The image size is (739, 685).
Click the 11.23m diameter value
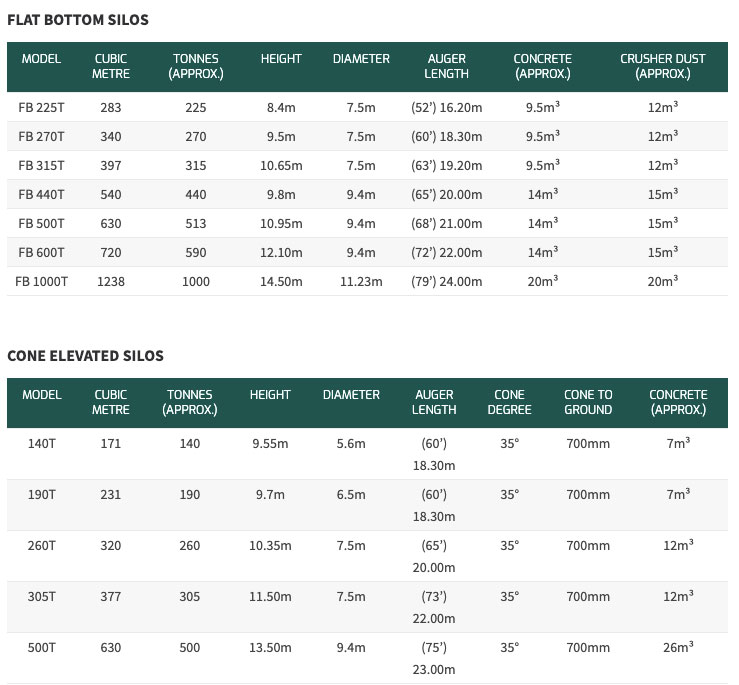pyautogui.click(x=361, y=281)
